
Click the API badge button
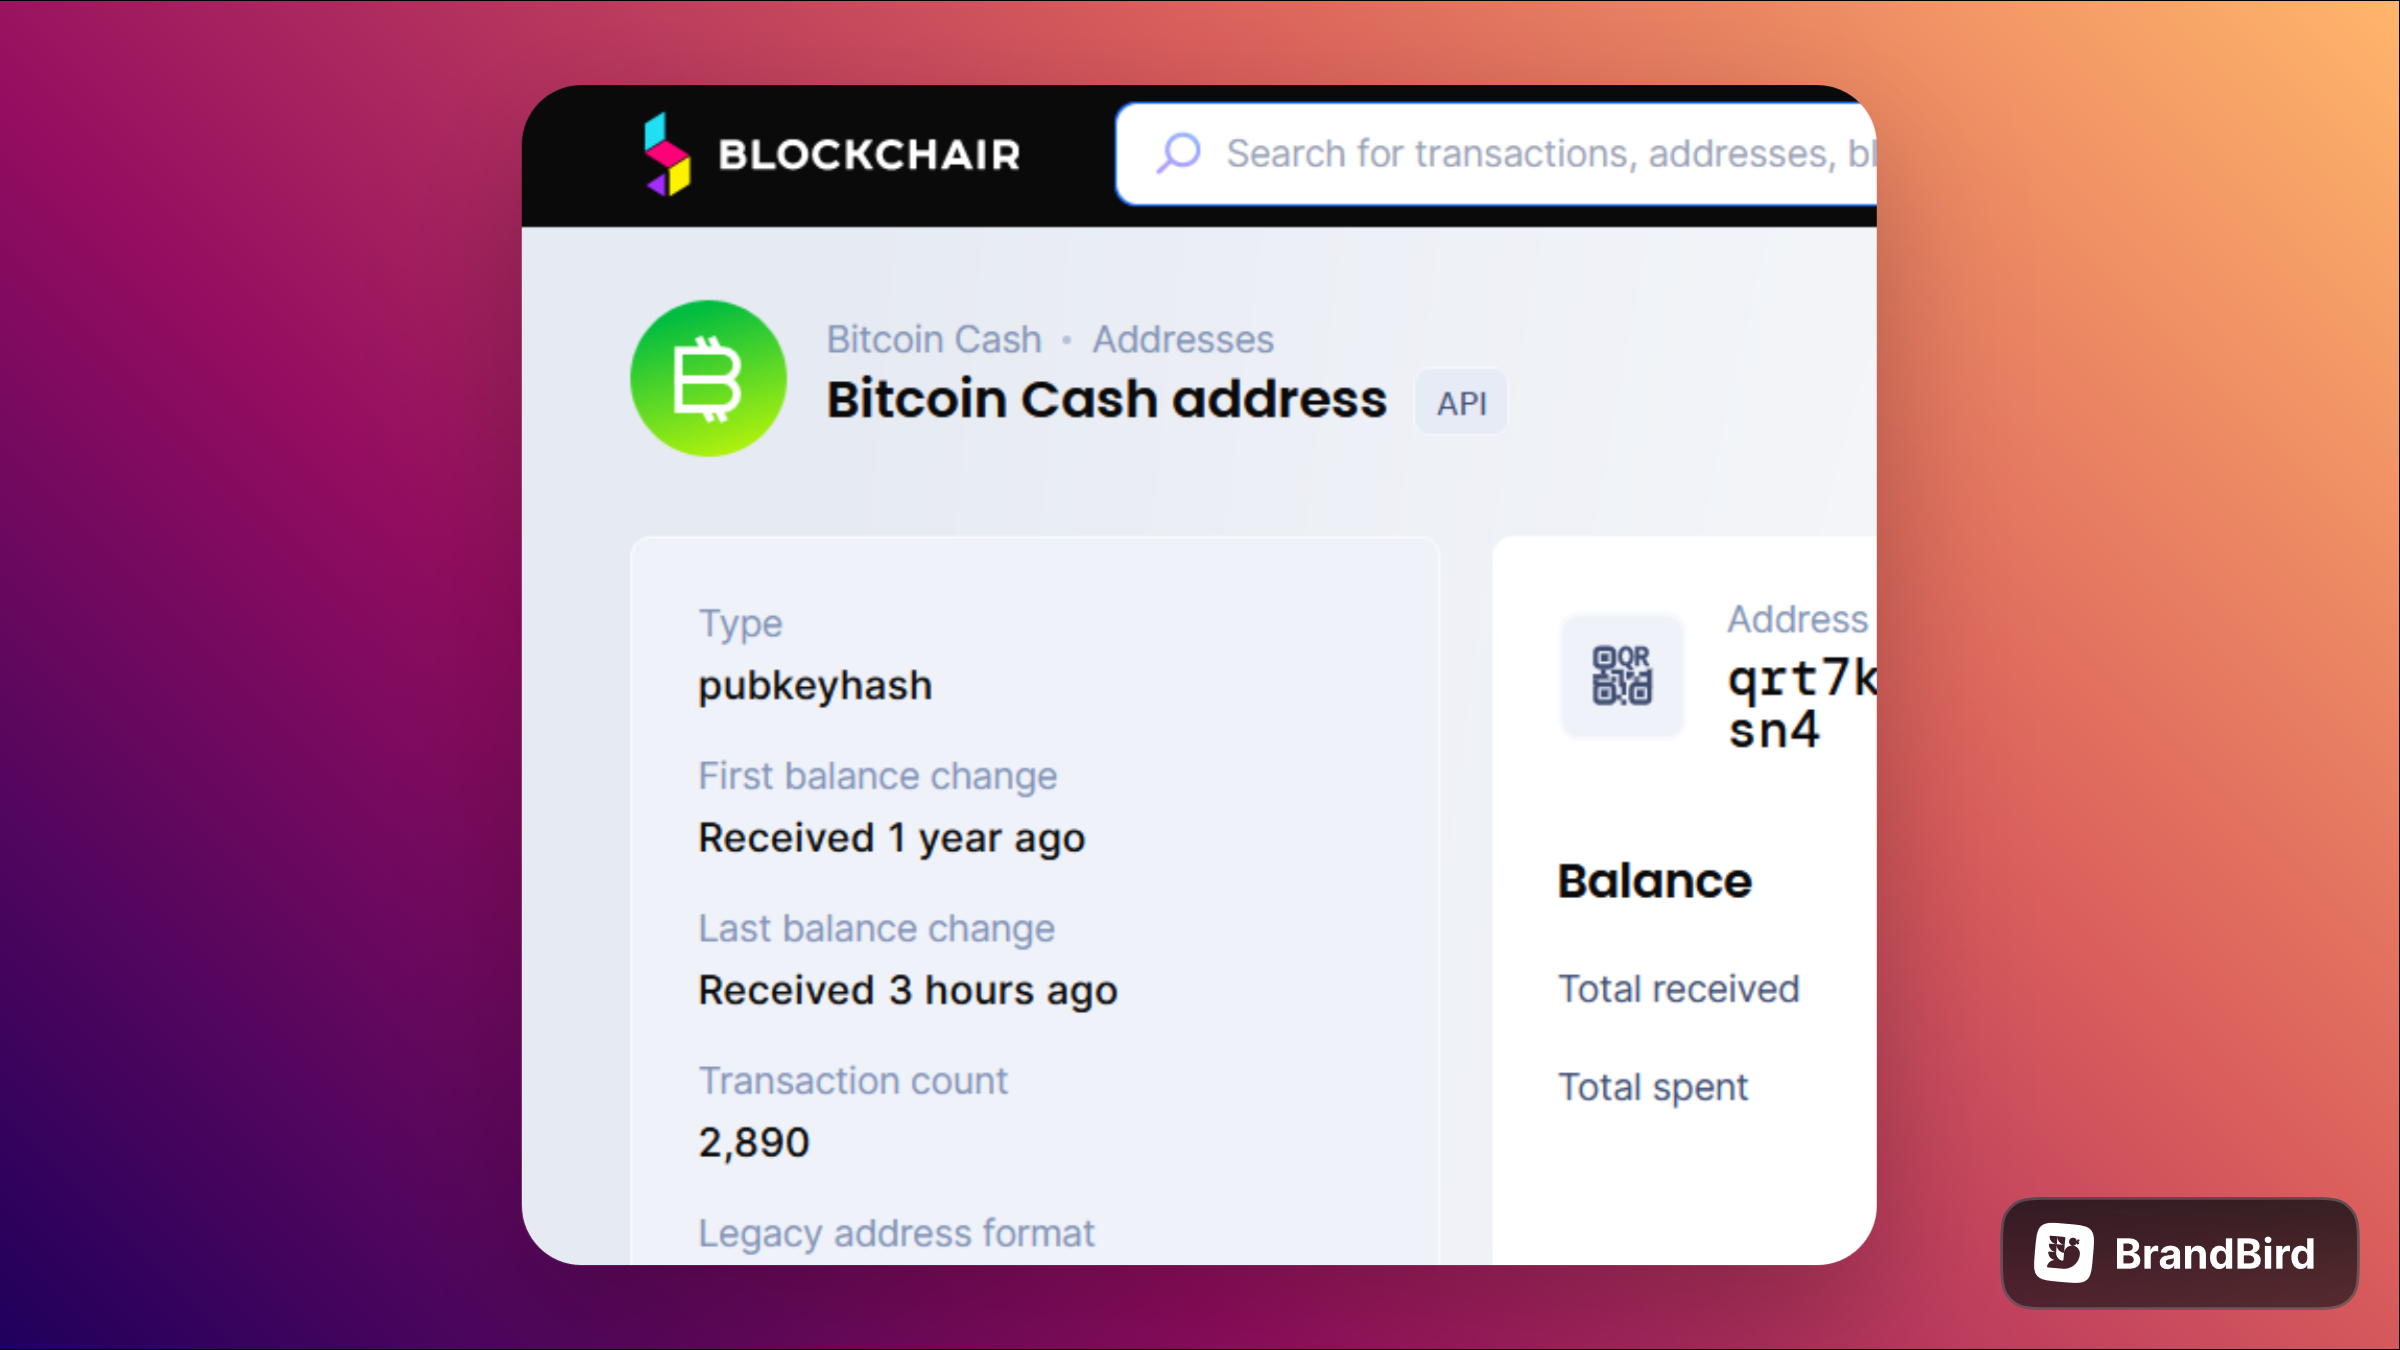[1461, 403]
